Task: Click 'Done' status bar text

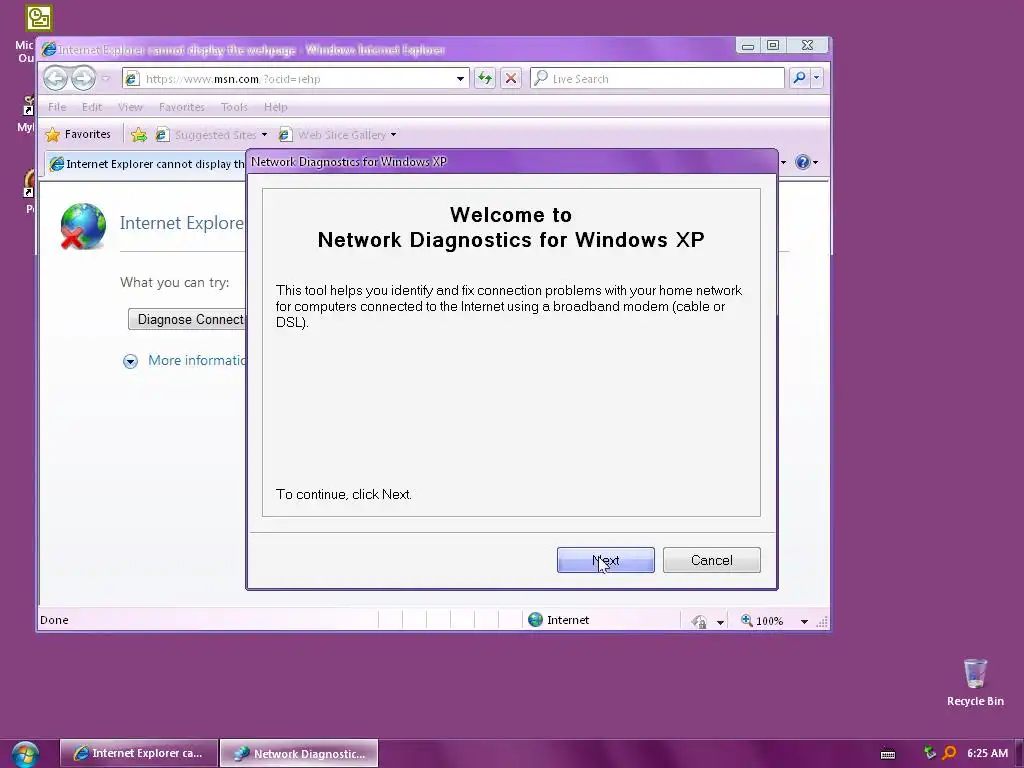Action: [54, 620]
